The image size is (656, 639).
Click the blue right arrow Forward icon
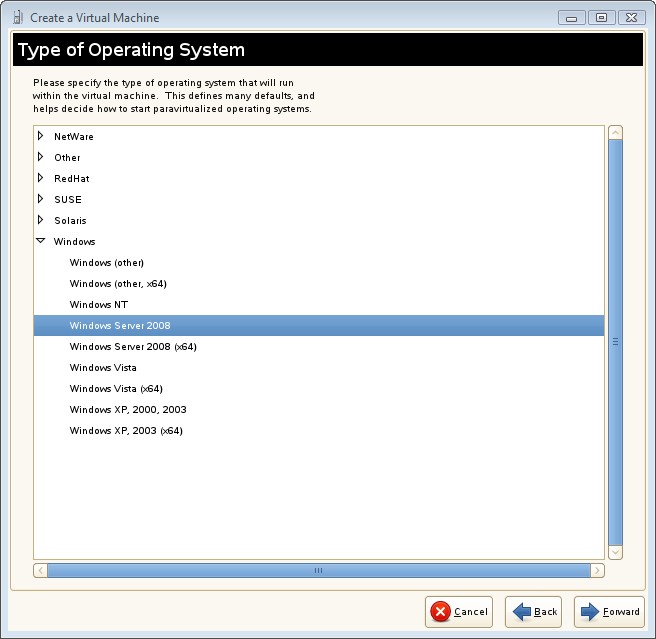click(x=590, y=612)
